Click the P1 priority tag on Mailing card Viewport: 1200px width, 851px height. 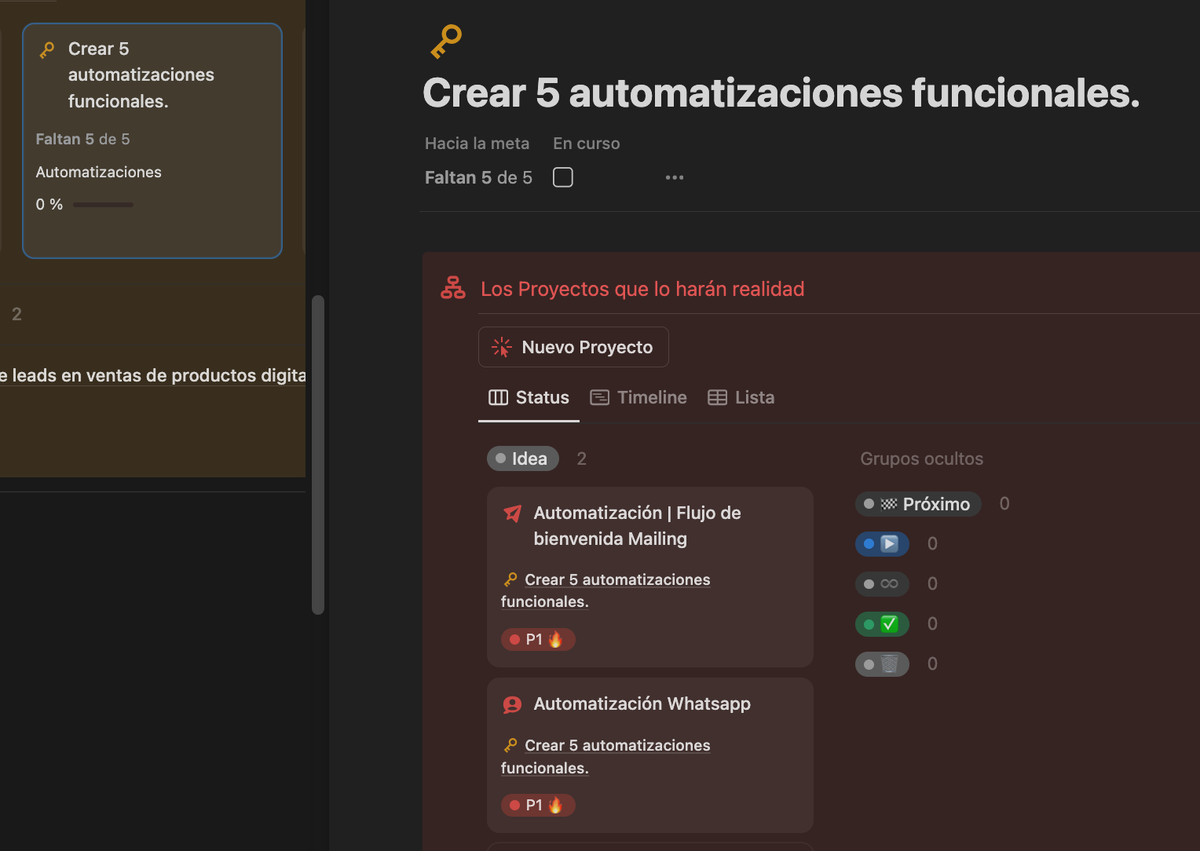pyautogui.click(x=538, y=639)
